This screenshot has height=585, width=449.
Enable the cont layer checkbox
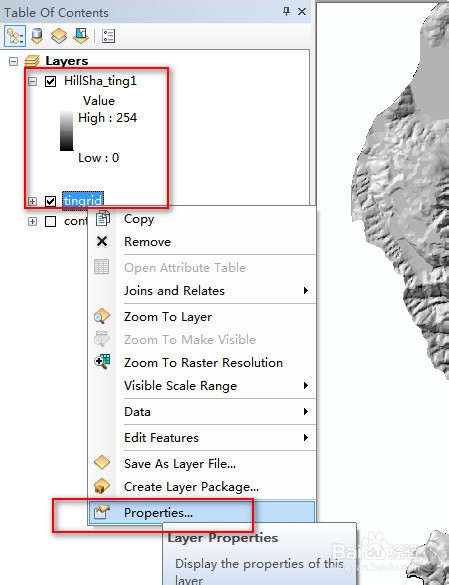tap(50, 221)
